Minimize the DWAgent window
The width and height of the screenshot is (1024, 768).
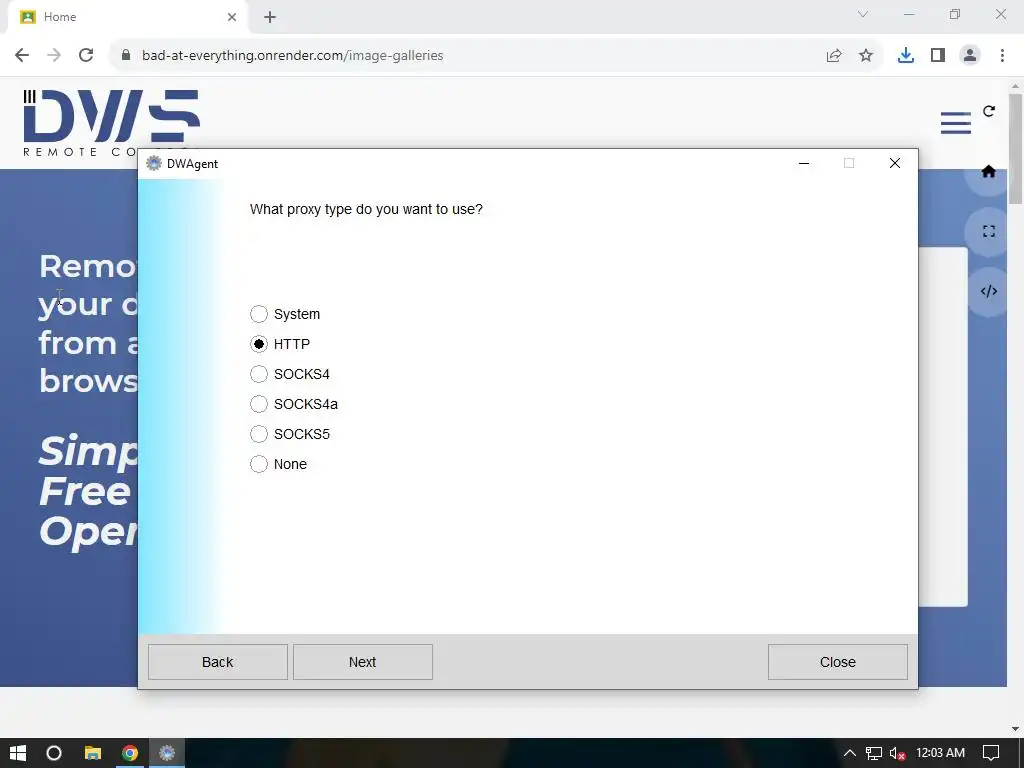coord(804,163)
